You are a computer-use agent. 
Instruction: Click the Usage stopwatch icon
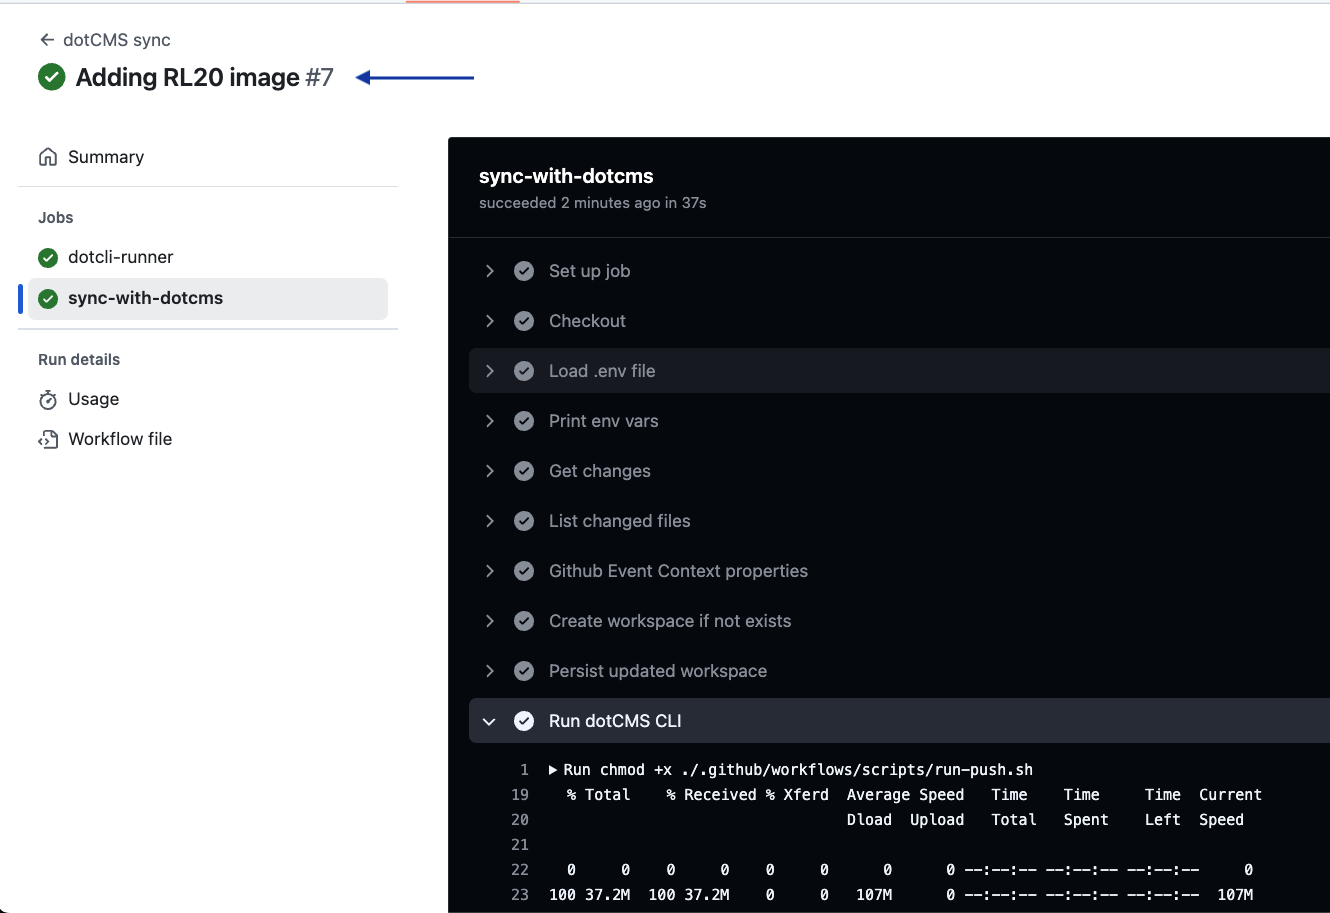pyautogui.click(x=47, y=400)
